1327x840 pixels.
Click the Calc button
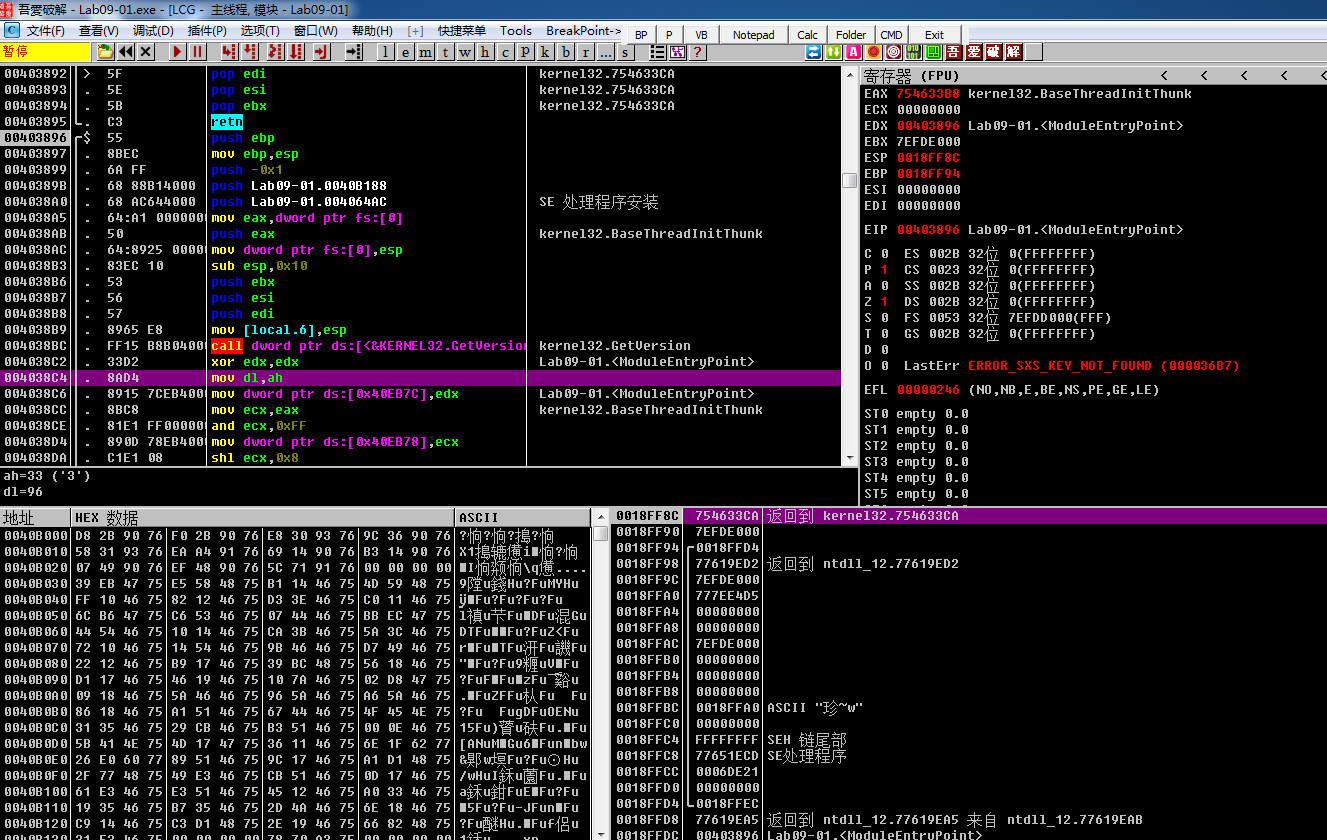(x=808, y=35)
